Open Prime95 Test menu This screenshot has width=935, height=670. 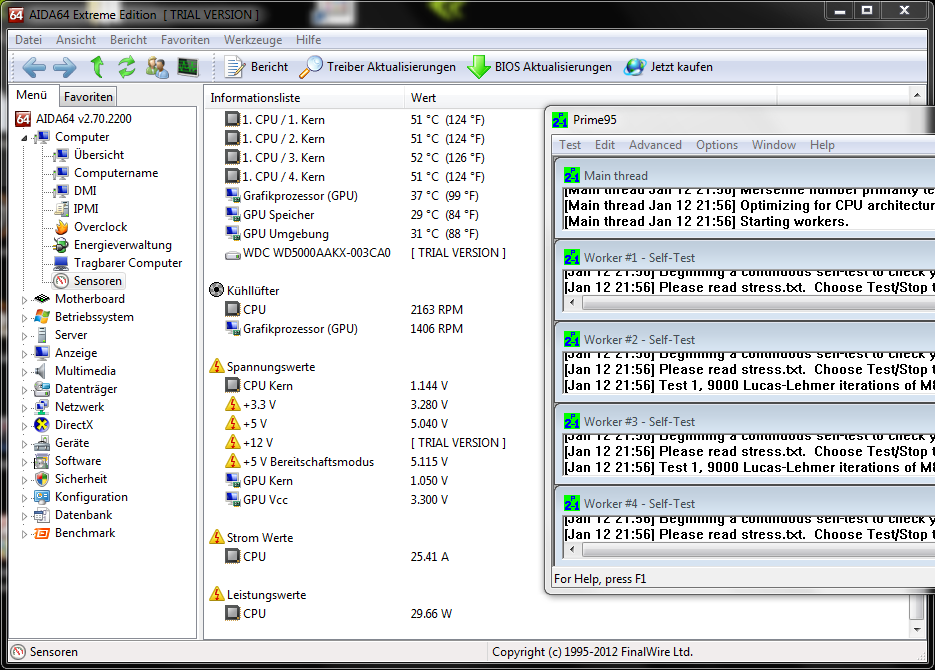[570, 145]
